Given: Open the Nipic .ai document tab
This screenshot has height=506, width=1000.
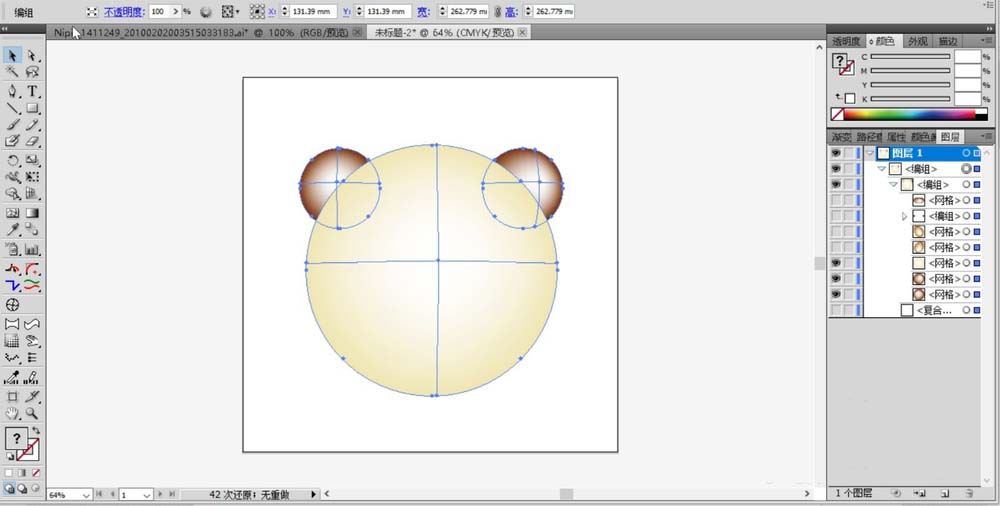Looking at the screenshot, I should (x=206, y=32).
